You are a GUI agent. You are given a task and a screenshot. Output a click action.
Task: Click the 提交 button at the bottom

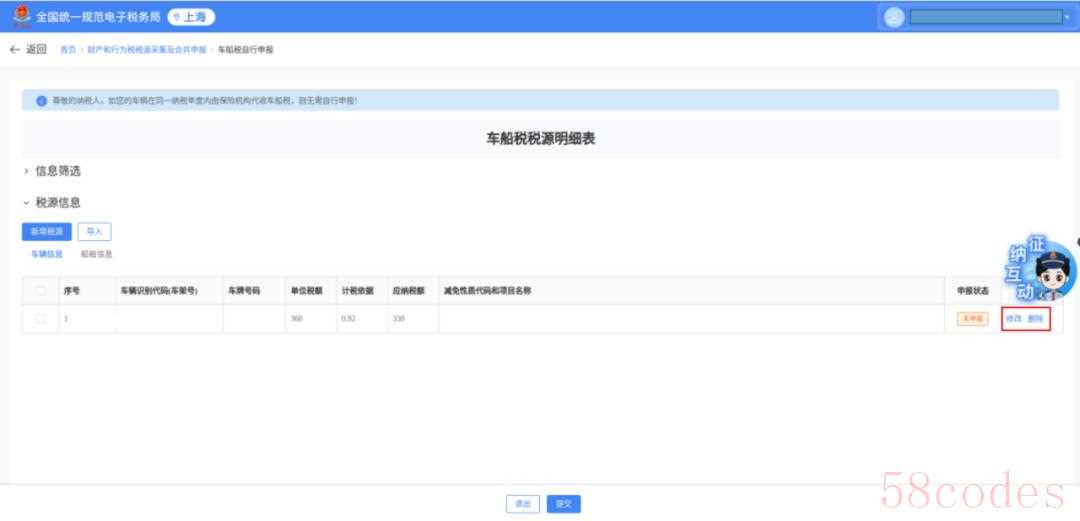click(564, 504)
